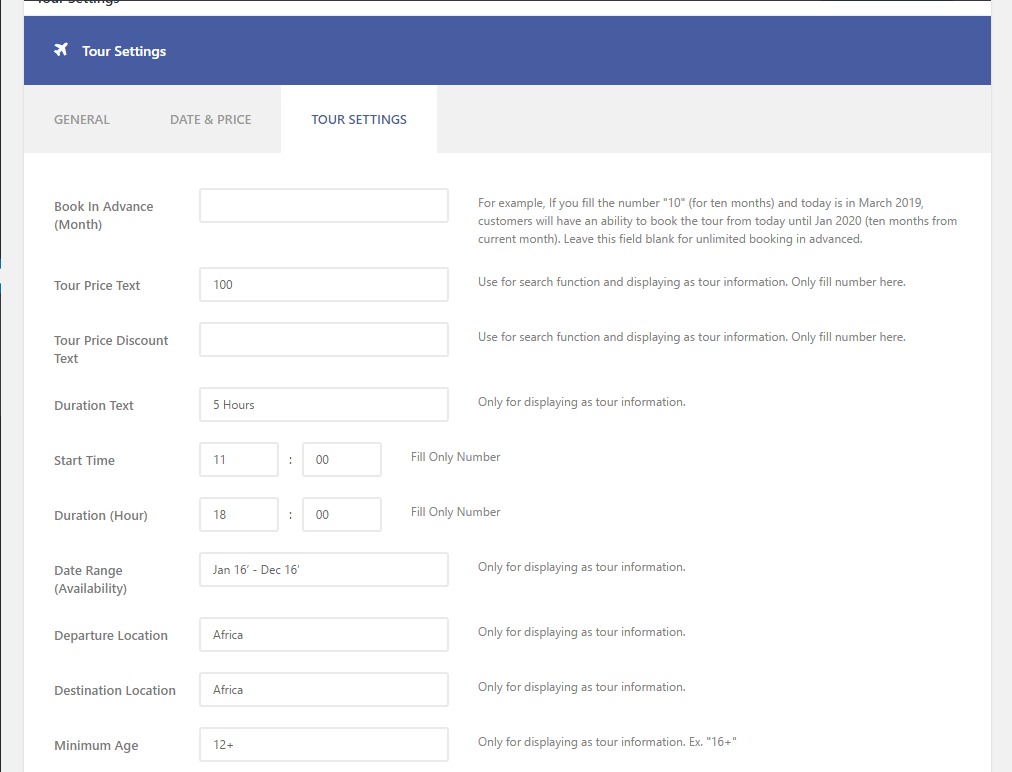Click the Departure Location field
1012x772 pixels.
324,635
